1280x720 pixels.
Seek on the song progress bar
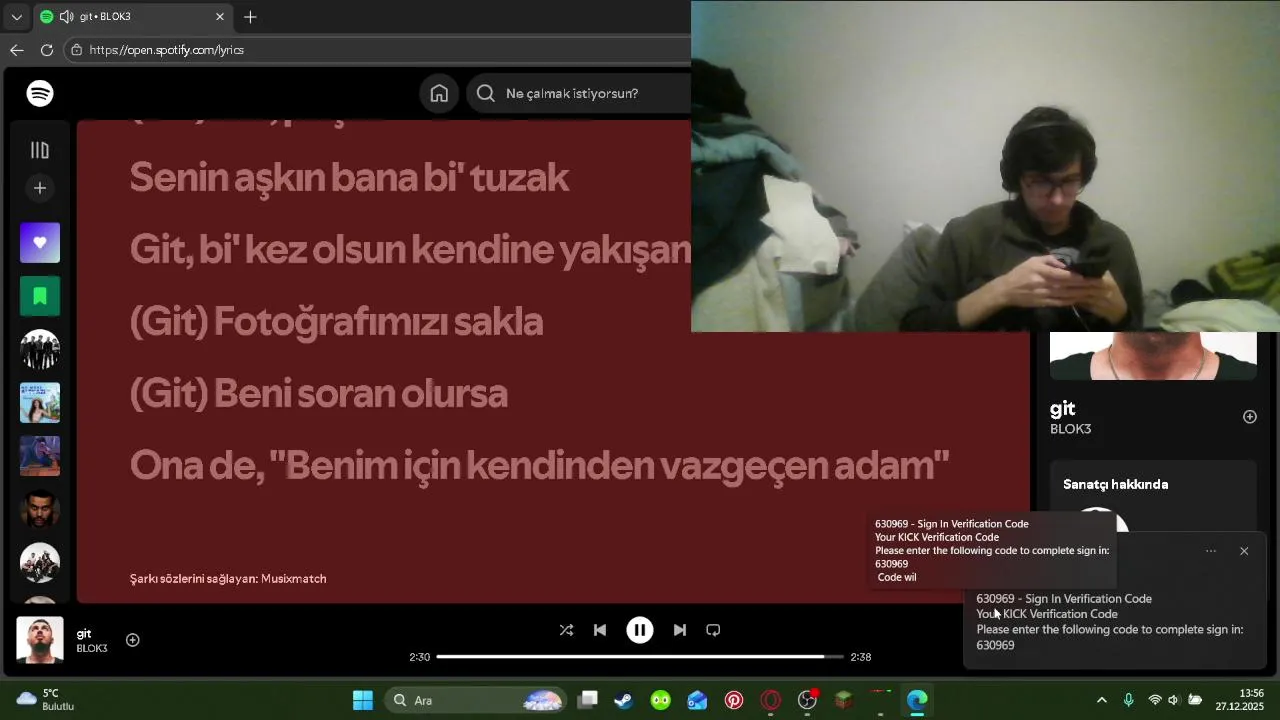coord(640,657)
